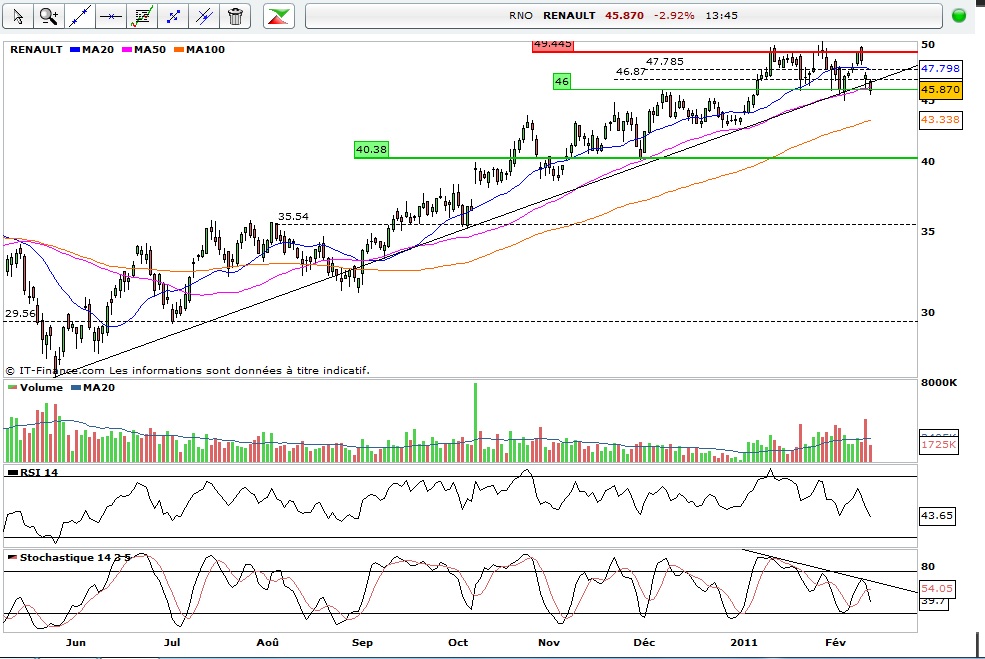
Task: Click the 43.338 MA100 price tag
Action: pyautogui.click(x=940, y=119)
